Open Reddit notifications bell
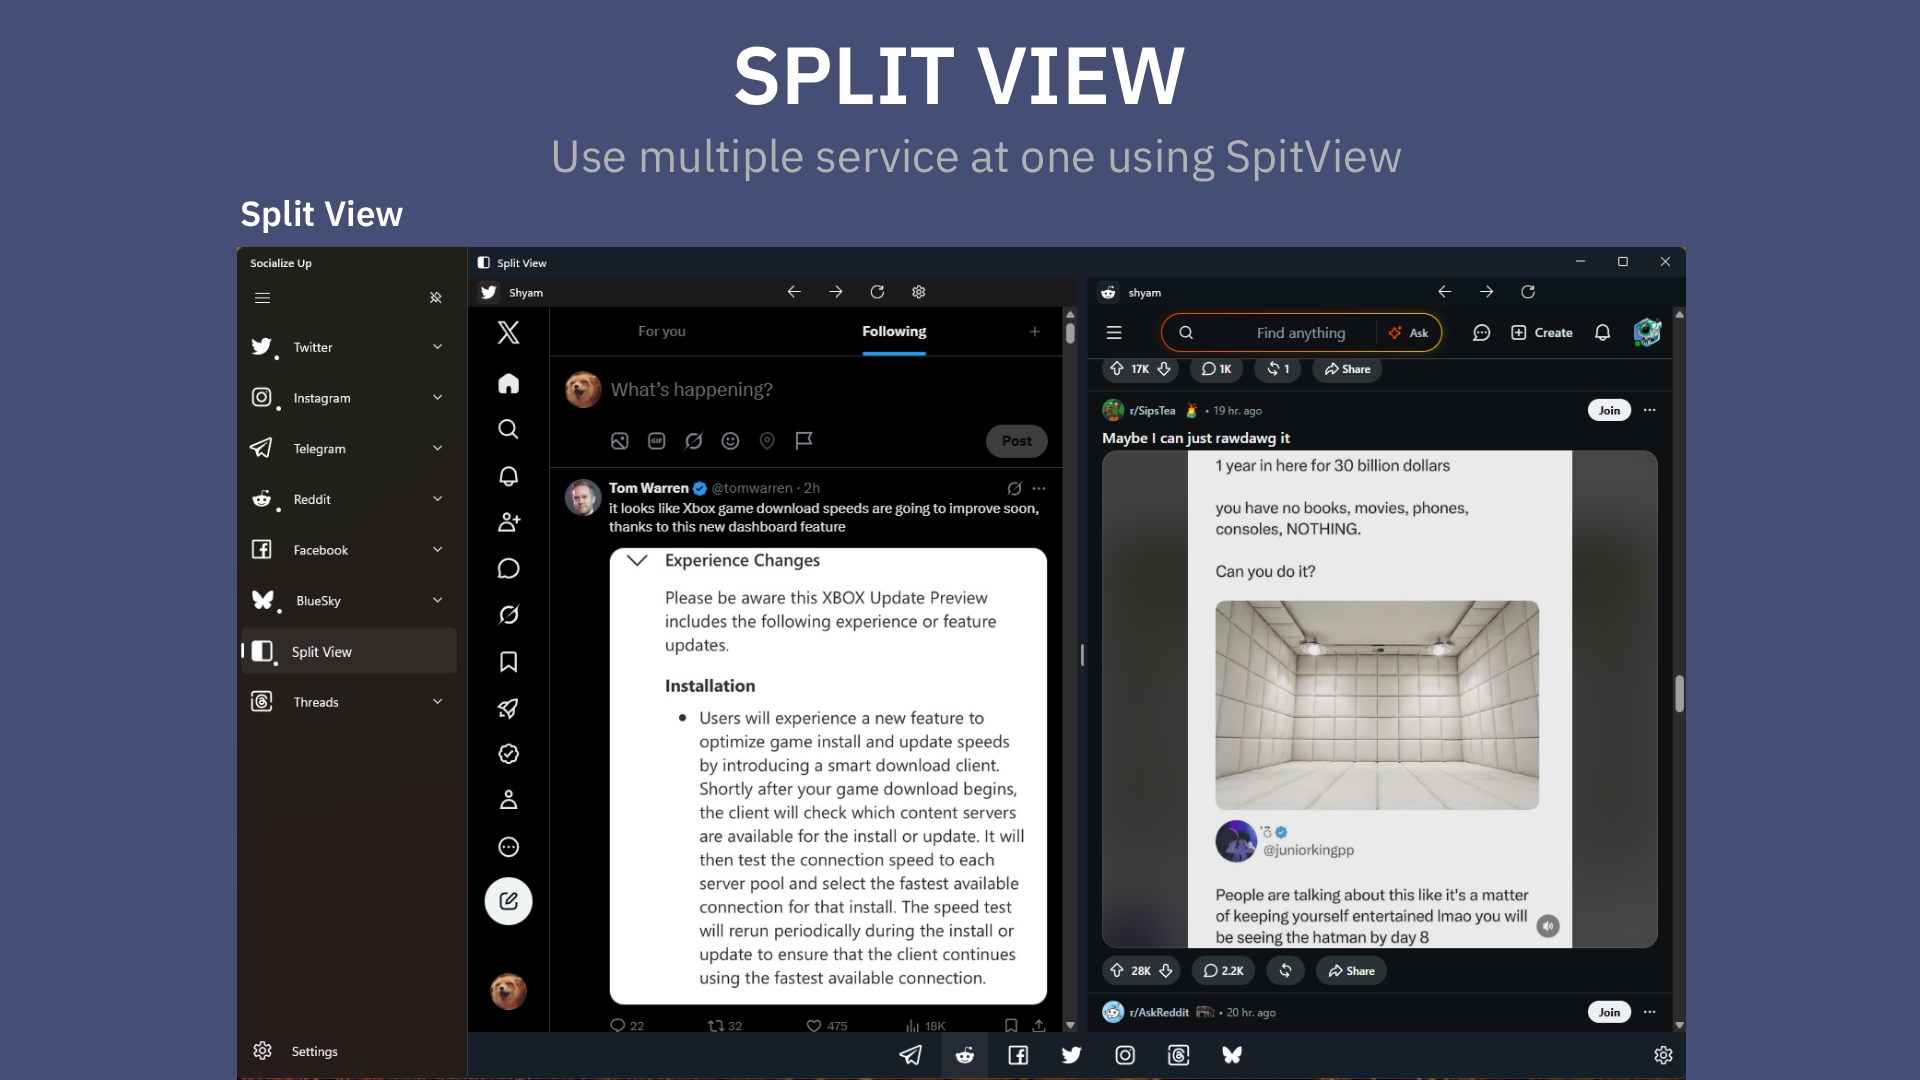The height and width of the screenshot is (1080, 1920). point(1602,333)
